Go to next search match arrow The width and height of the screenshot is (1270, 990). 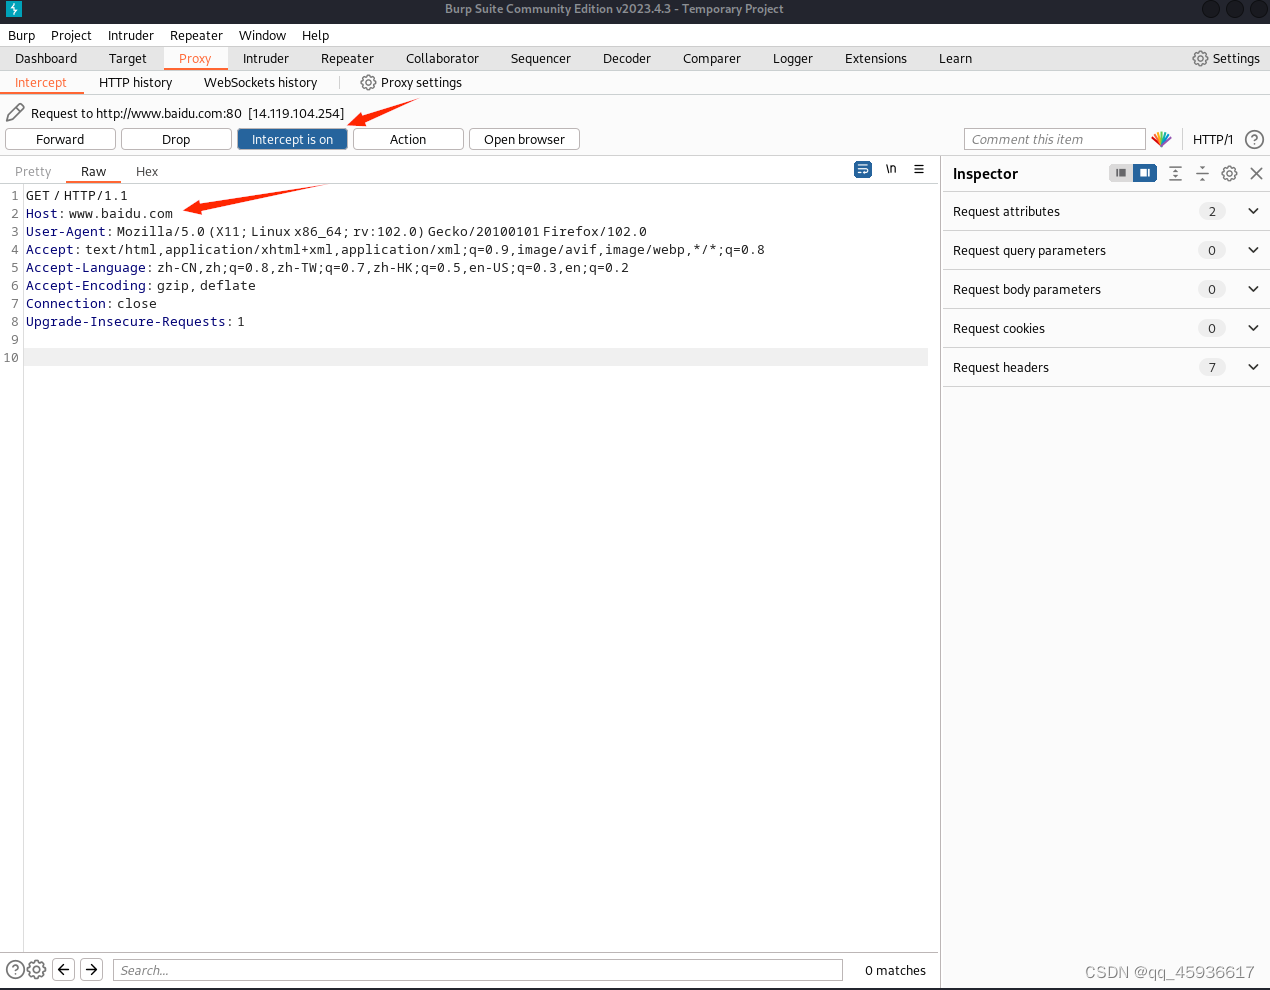coord(92,969)
